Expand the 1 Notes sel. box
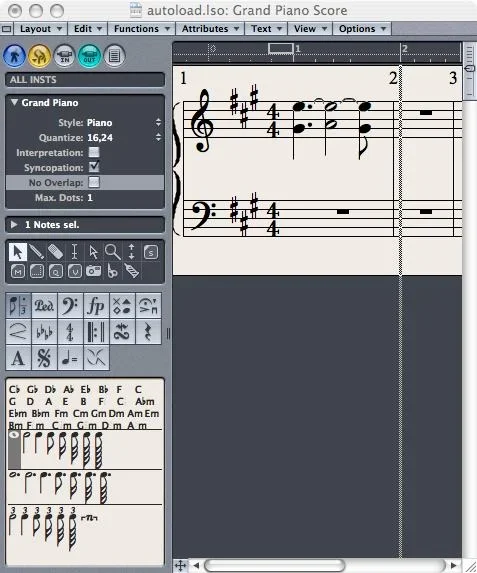 point(14,224)
